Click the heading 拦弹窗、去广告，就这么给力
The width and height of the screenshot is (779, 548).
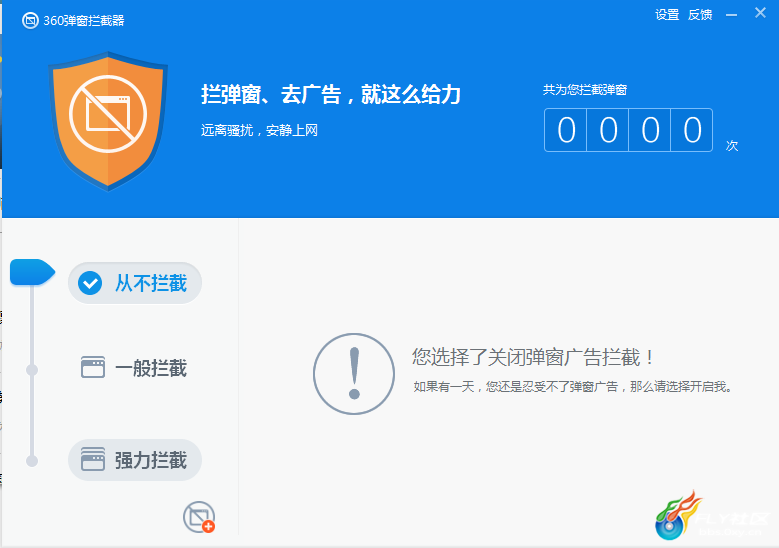[x=331, y=94]
